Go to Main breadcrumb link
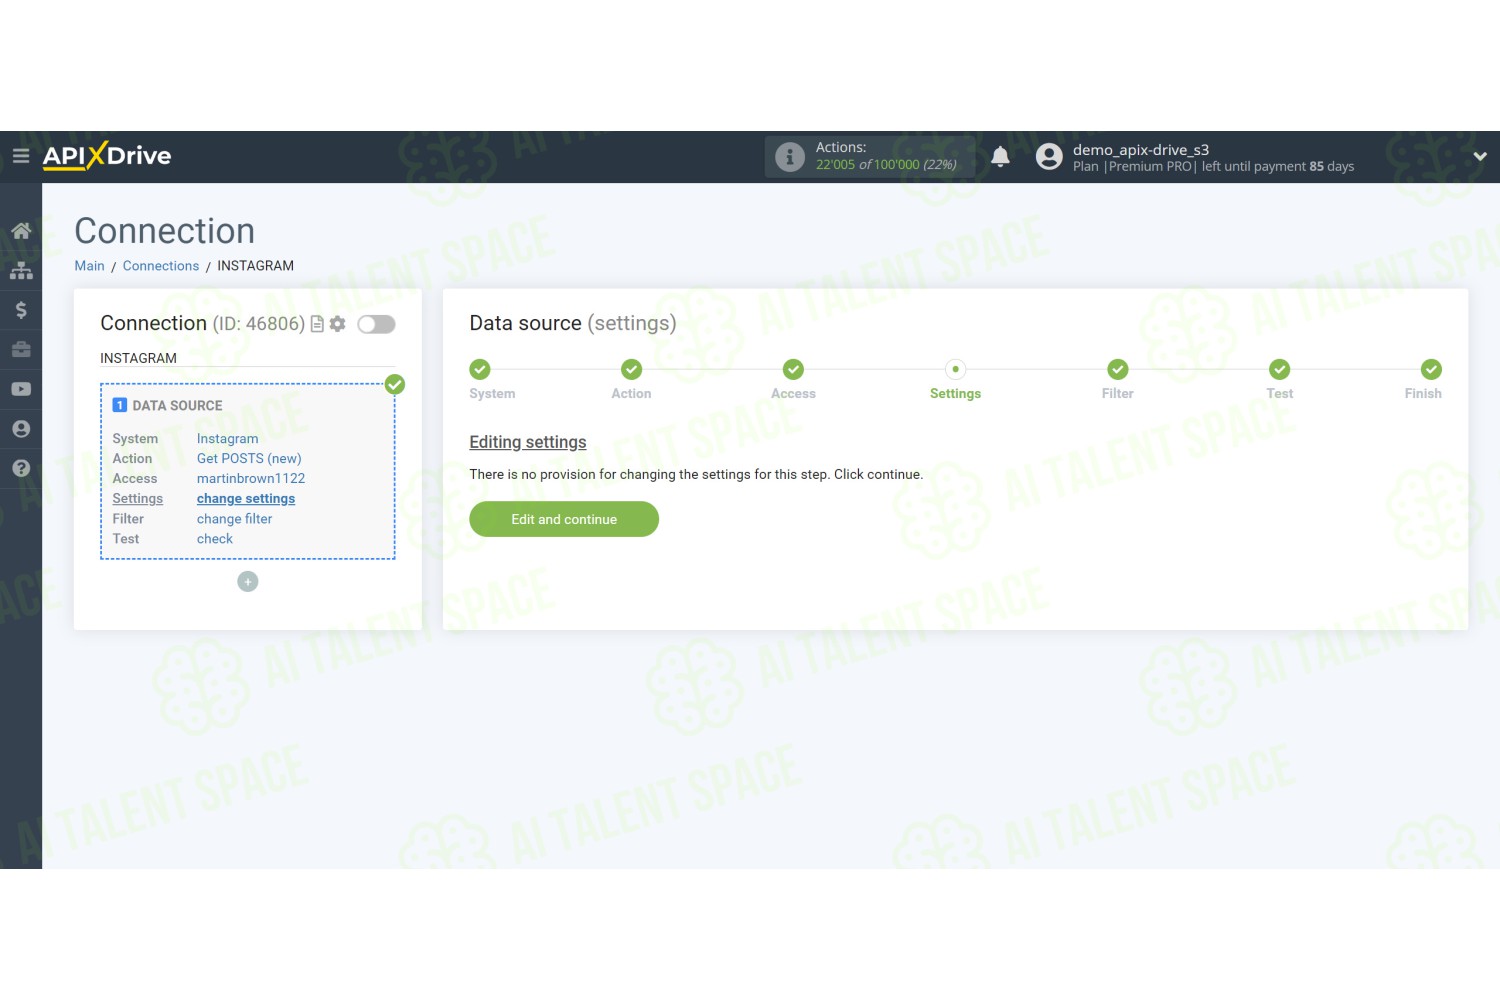1500x1000 pixels. (89, 266)
